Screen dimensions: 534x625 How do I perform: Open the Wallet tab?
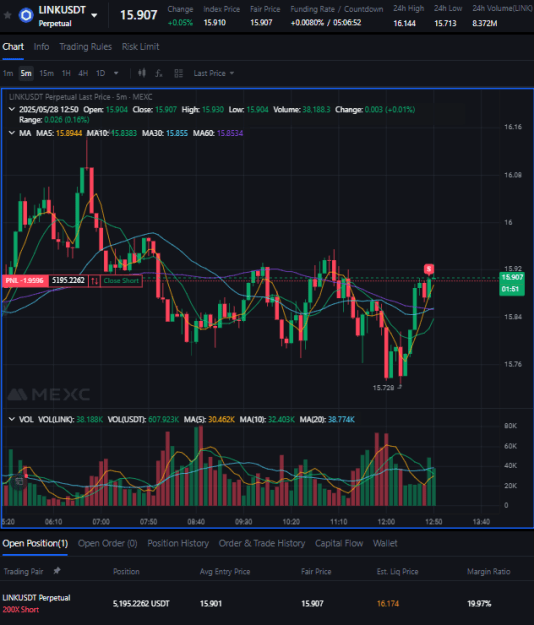point(385,543)
